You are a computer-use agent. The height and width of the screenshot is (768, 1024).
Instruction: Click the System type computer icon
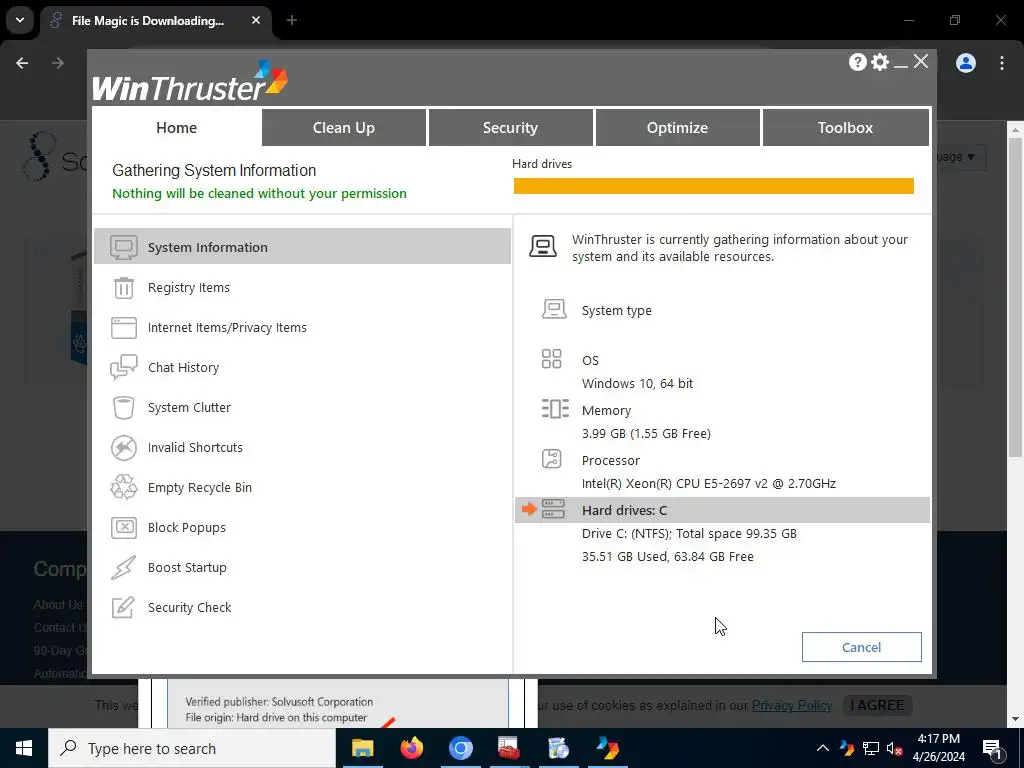pyautogui.click(x=554, y=309)
